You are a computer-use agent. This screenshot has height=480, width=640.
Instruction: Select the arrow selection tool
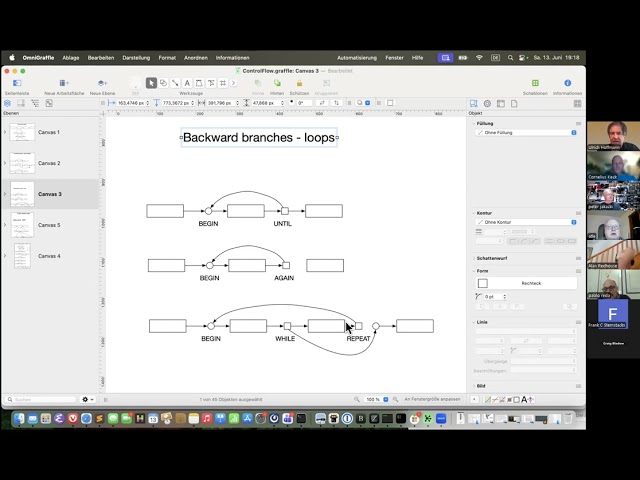(151, 83)
